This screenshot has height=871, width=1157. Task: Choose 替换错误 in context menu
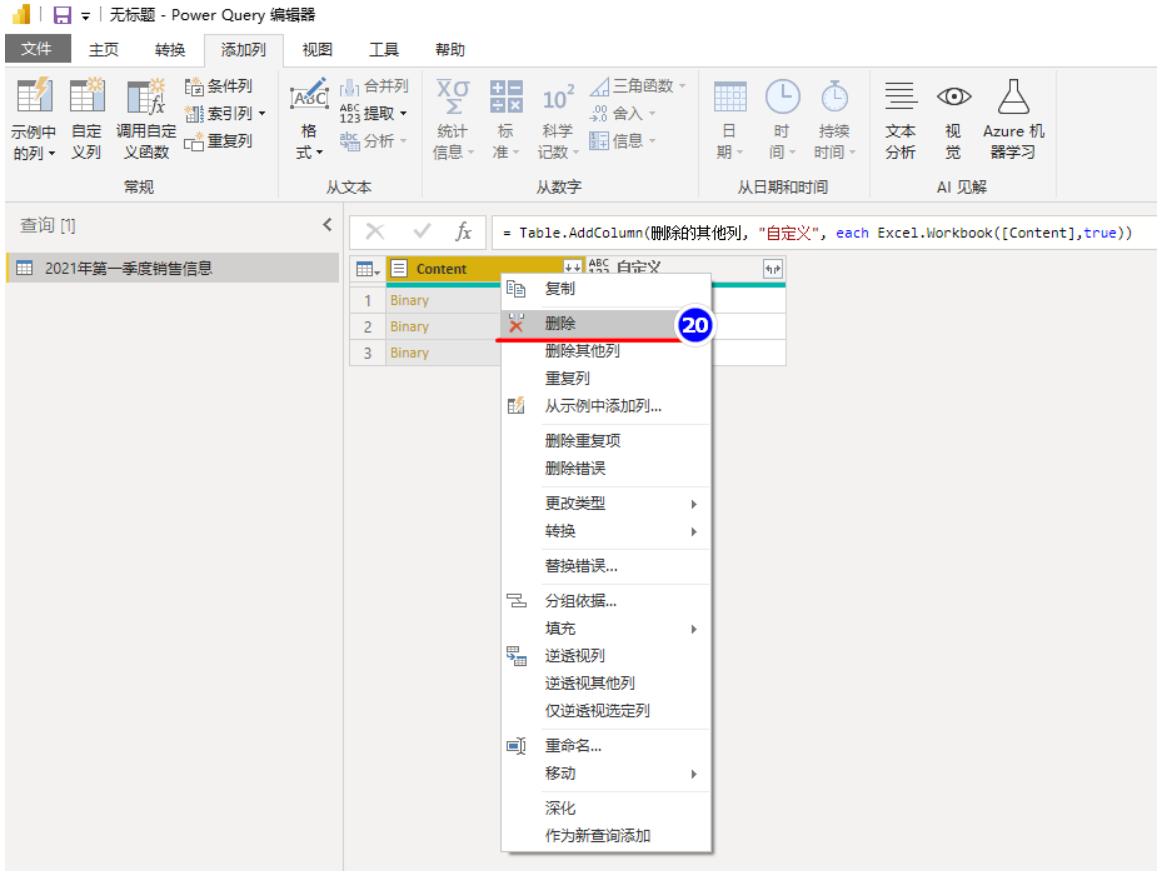(606, 566)
